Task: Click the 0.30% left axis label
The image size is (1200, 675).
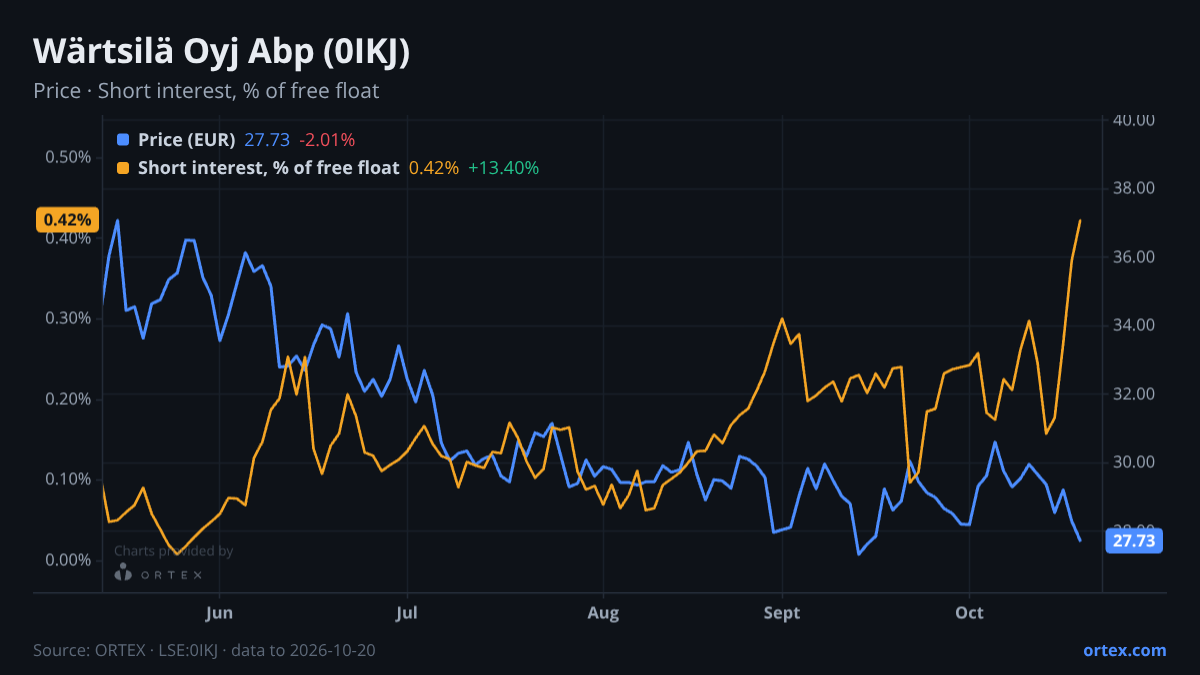Action: (68, 318)
